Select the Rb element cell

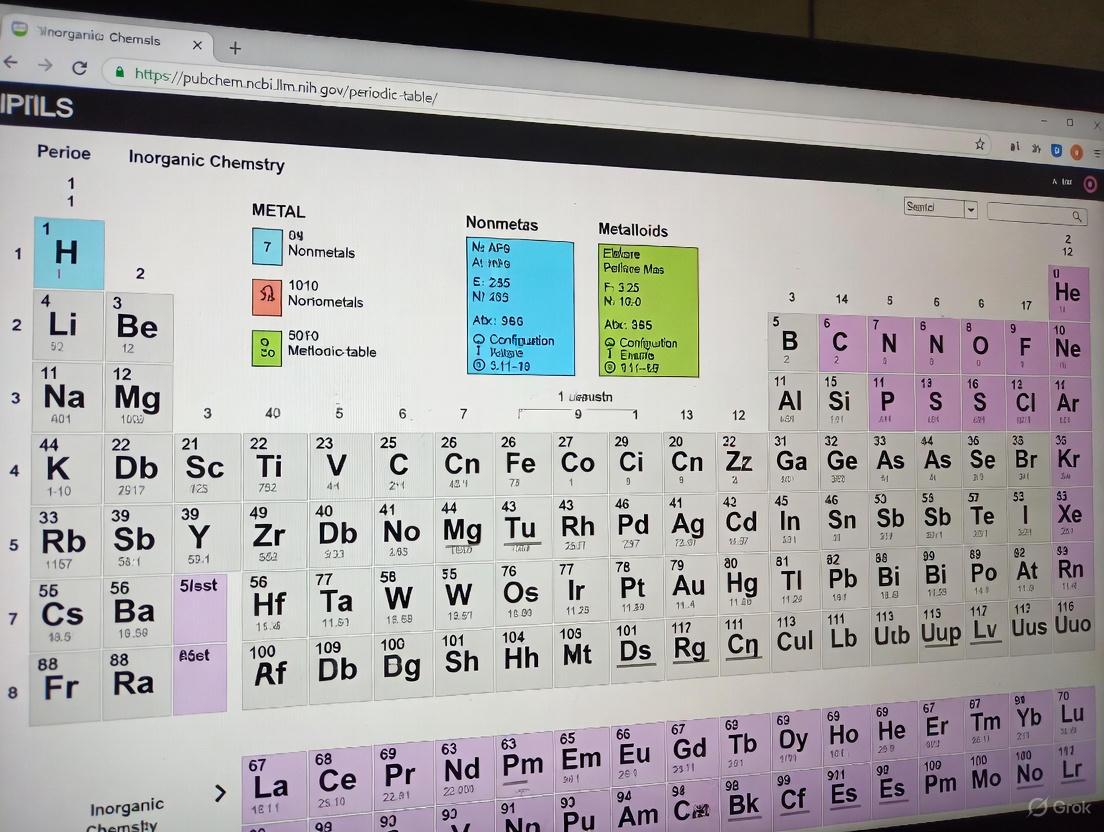click(x=65, y=541)
